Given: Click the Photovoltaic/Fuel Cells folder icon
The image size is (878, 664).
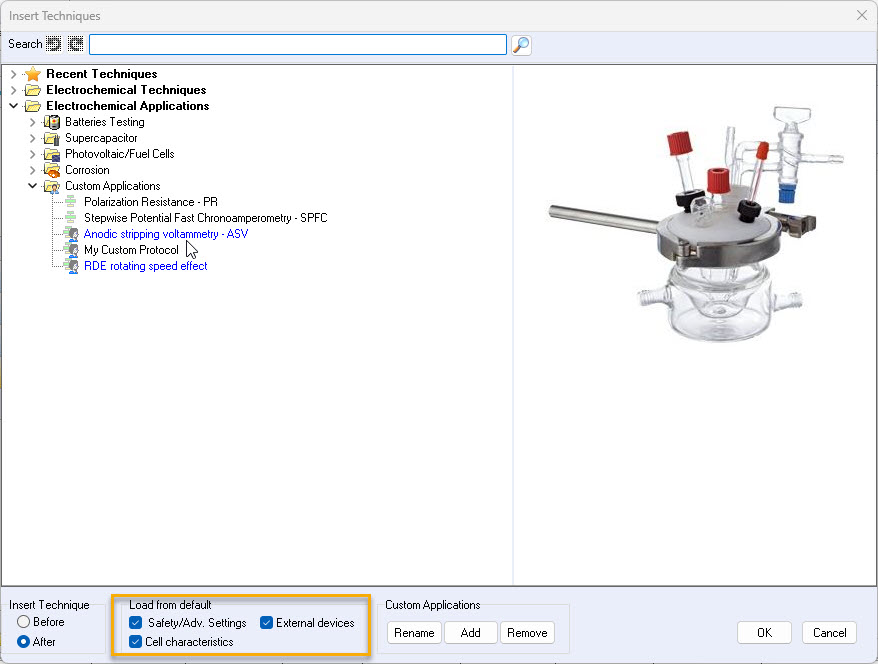Looking at the screenshot, I should [x=52, y=154].
